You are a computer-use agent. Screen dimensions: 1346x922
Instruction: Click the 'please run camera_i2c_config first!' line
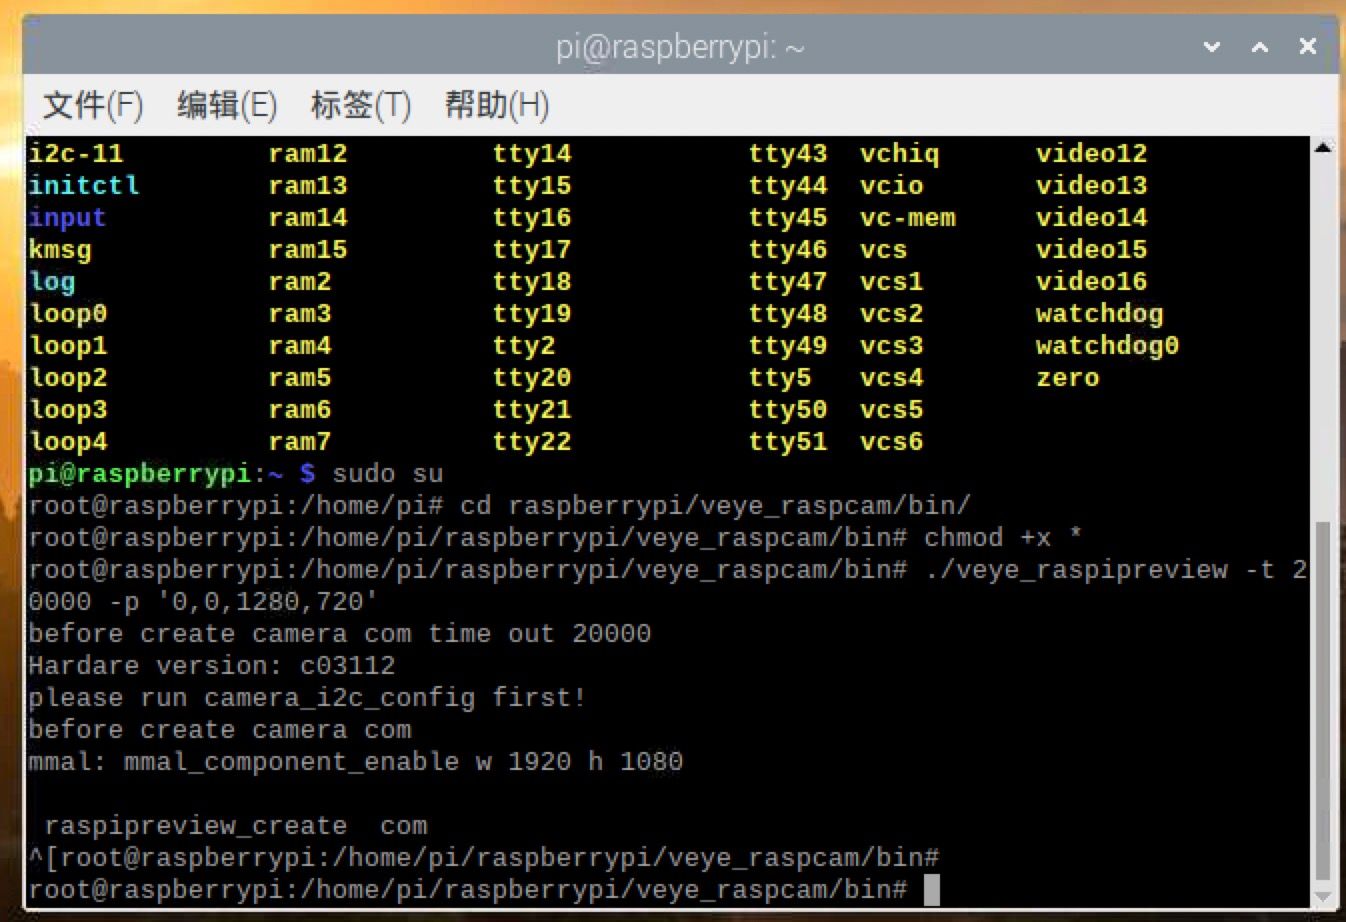[307, 698]
